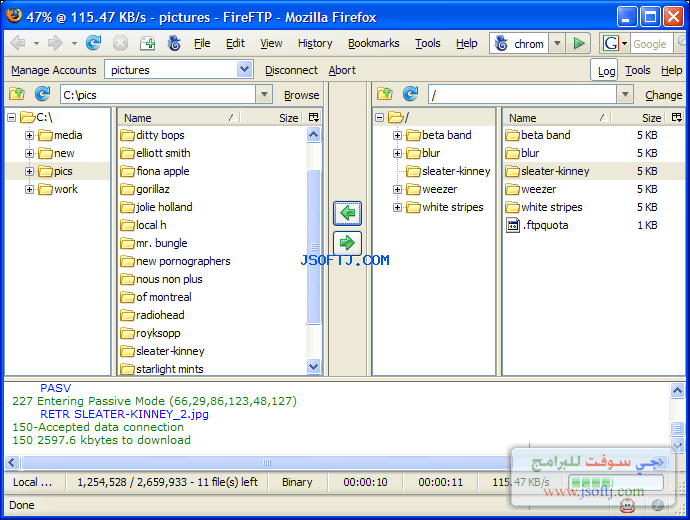The image size is (690, 520).
Task: Click the remote weezer folder icon in list
Action: tap(513, 190)
